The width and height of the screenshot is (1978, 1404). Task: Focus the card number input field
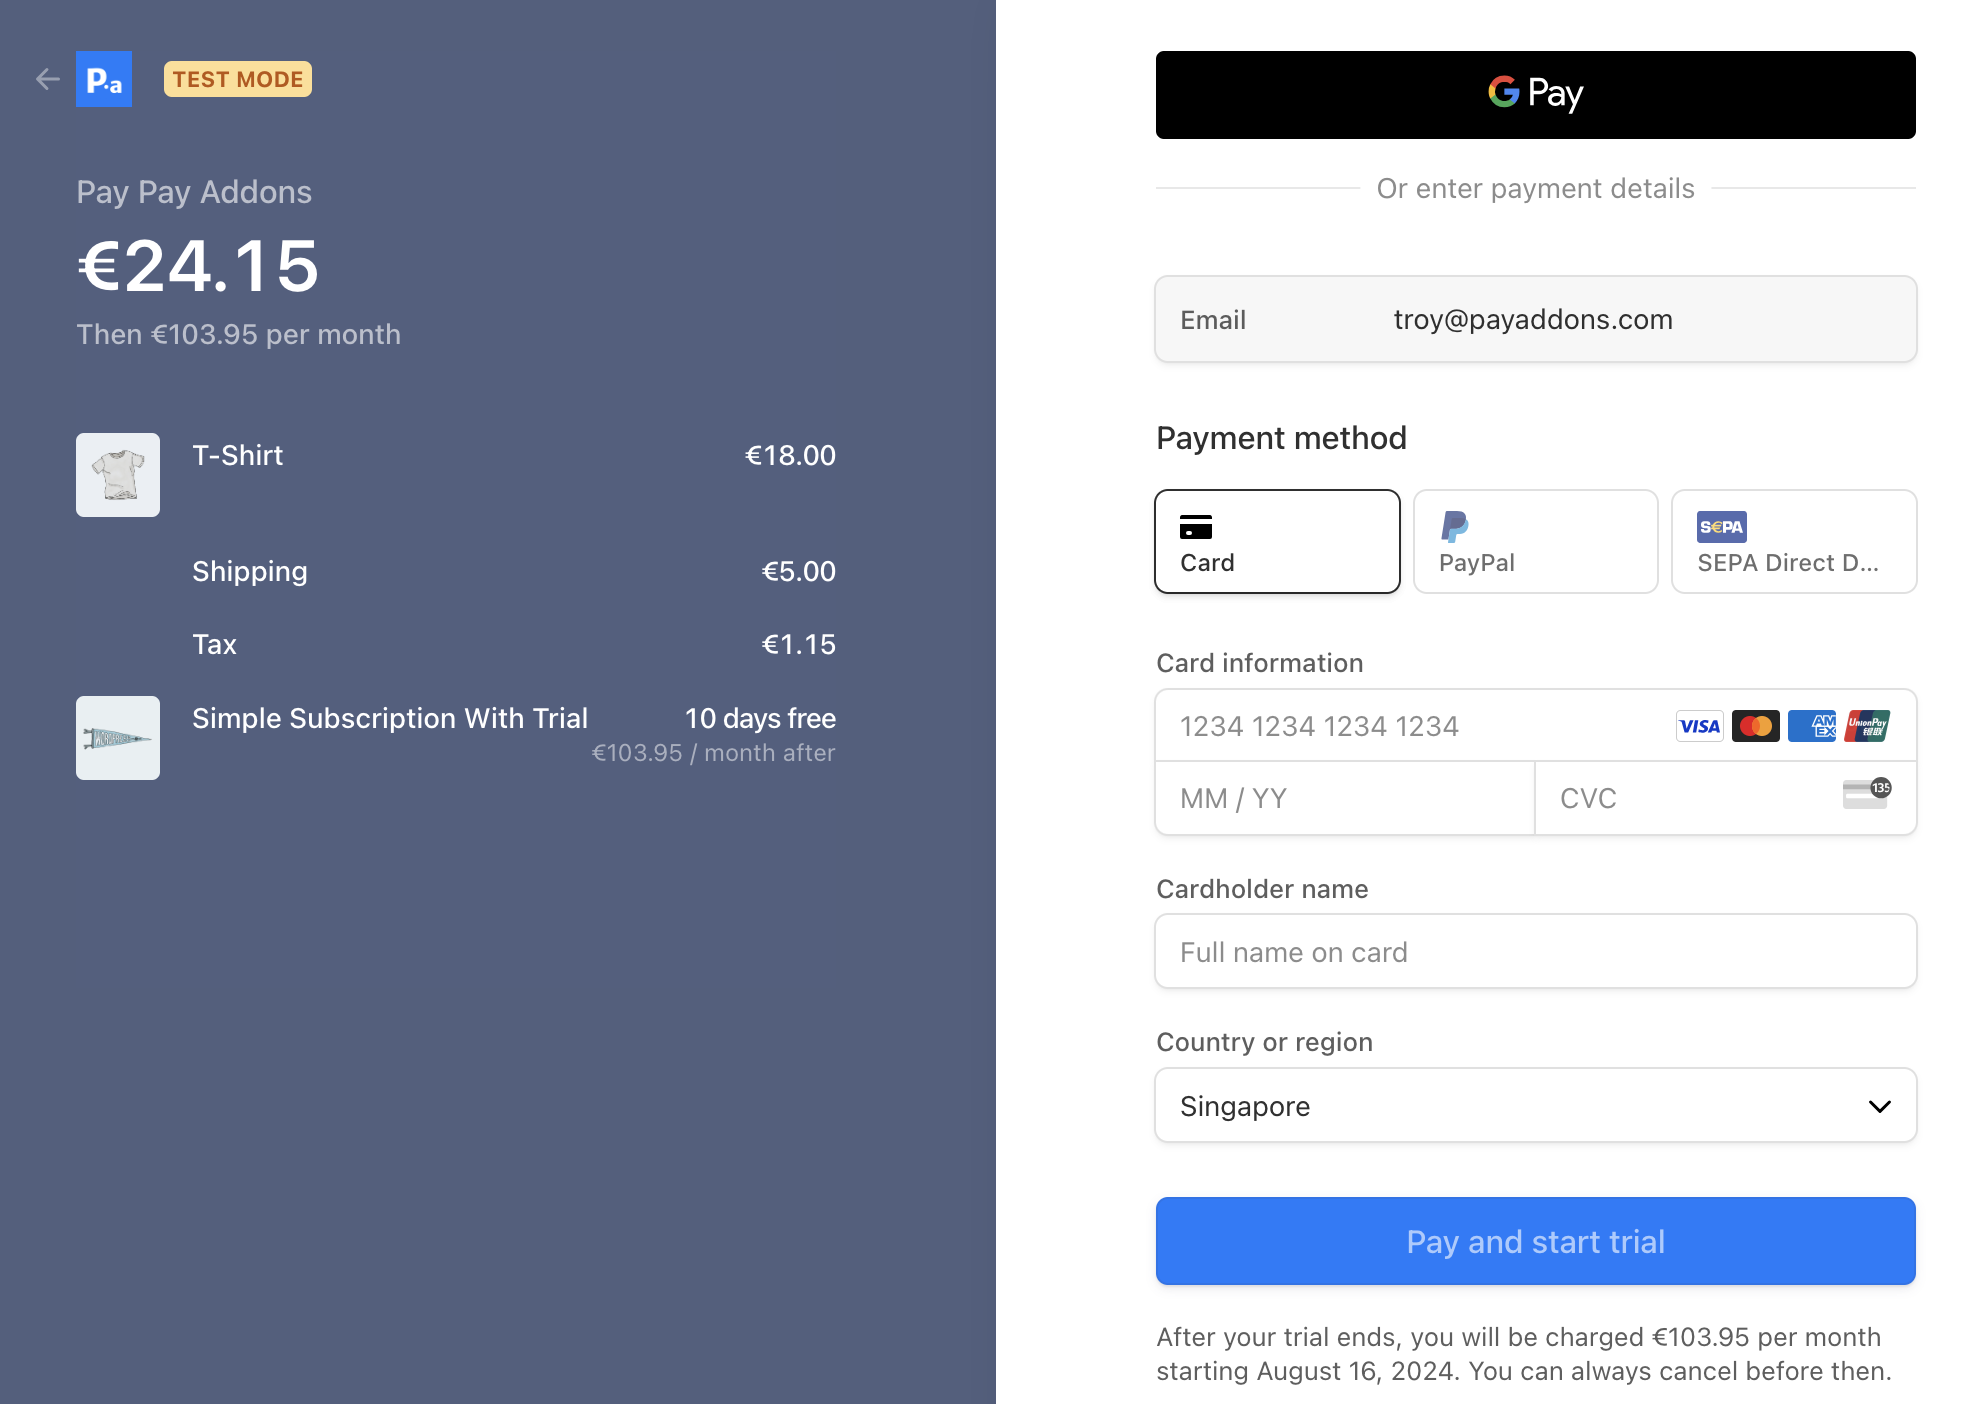click(x=1400, y=726)
